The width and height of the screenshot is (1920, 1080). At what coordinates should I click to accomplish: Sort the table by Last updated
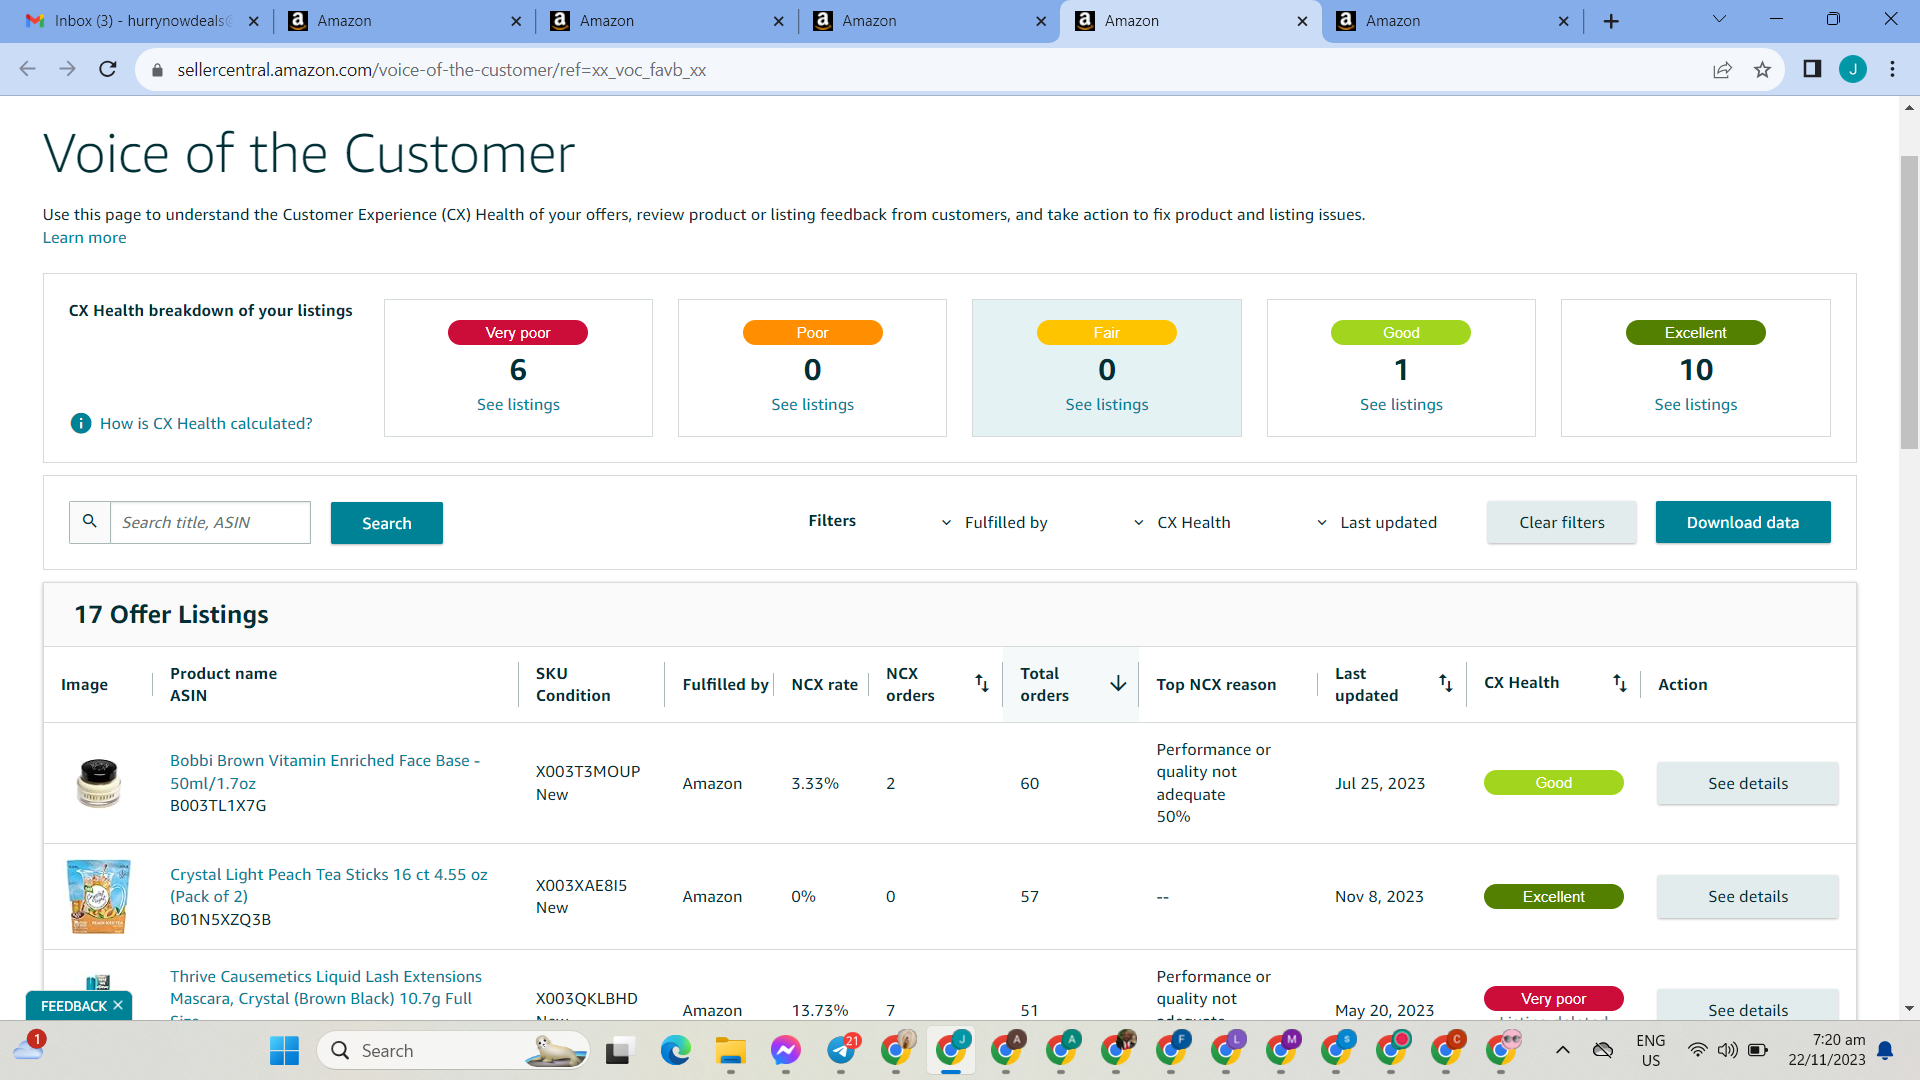point(1445,683)
